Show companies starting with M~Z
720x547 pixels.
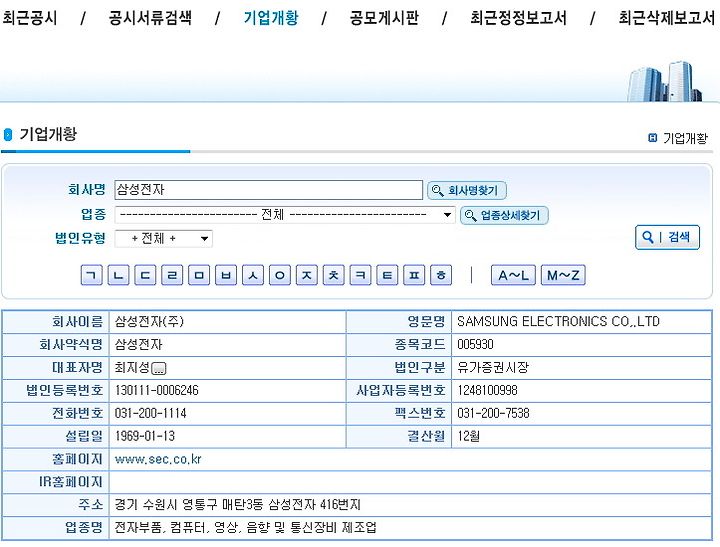pyautogui.click(x=563, y=275)
